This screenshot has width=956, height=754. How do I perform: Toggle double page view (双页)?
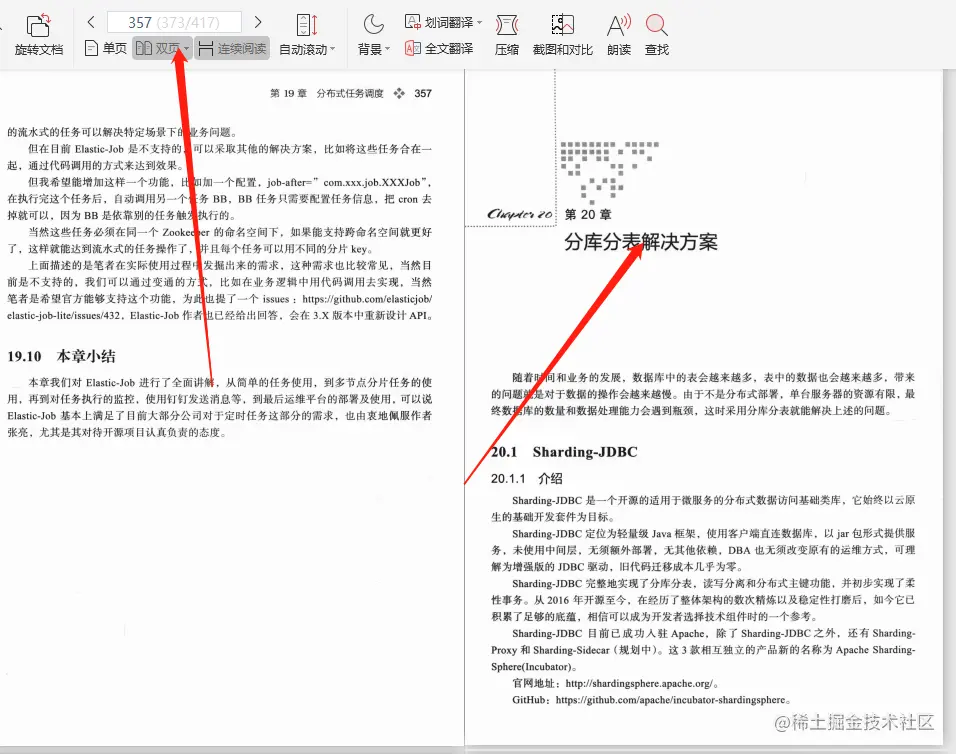coord(157,48)
